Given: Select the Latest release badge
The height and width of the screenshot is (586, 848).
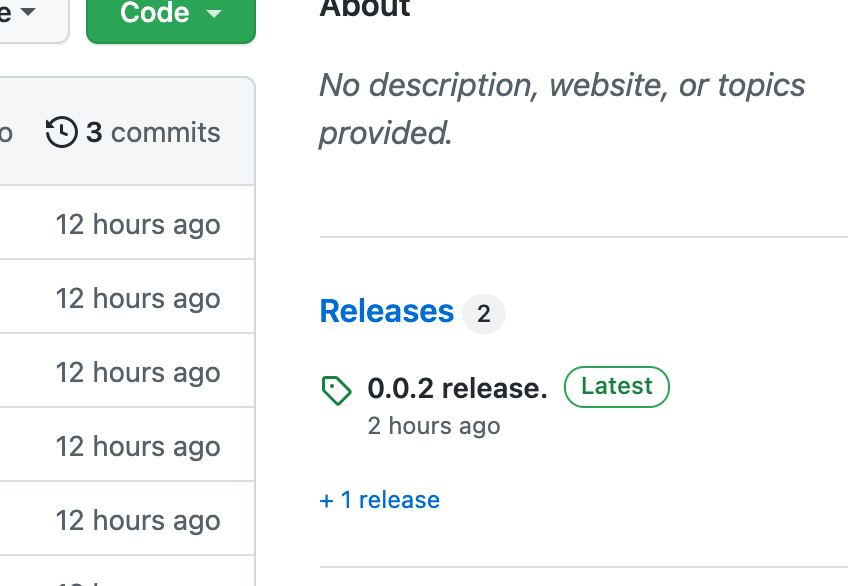Looking at the screenshot, I should [x=616, y=386].
